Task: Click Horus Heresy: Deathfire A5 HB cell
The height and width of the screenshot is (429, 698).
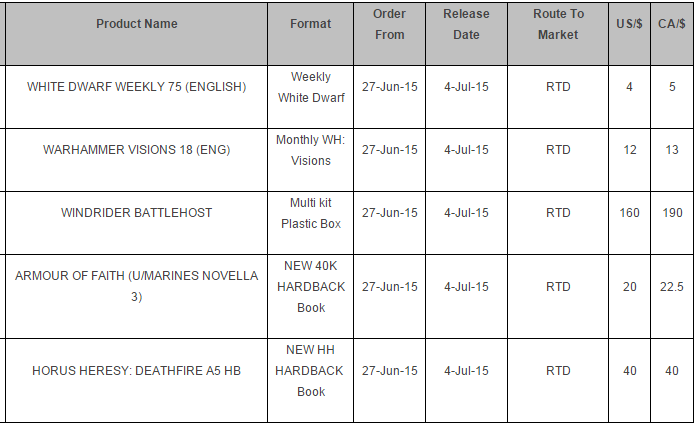Action: tap(137, 371)
